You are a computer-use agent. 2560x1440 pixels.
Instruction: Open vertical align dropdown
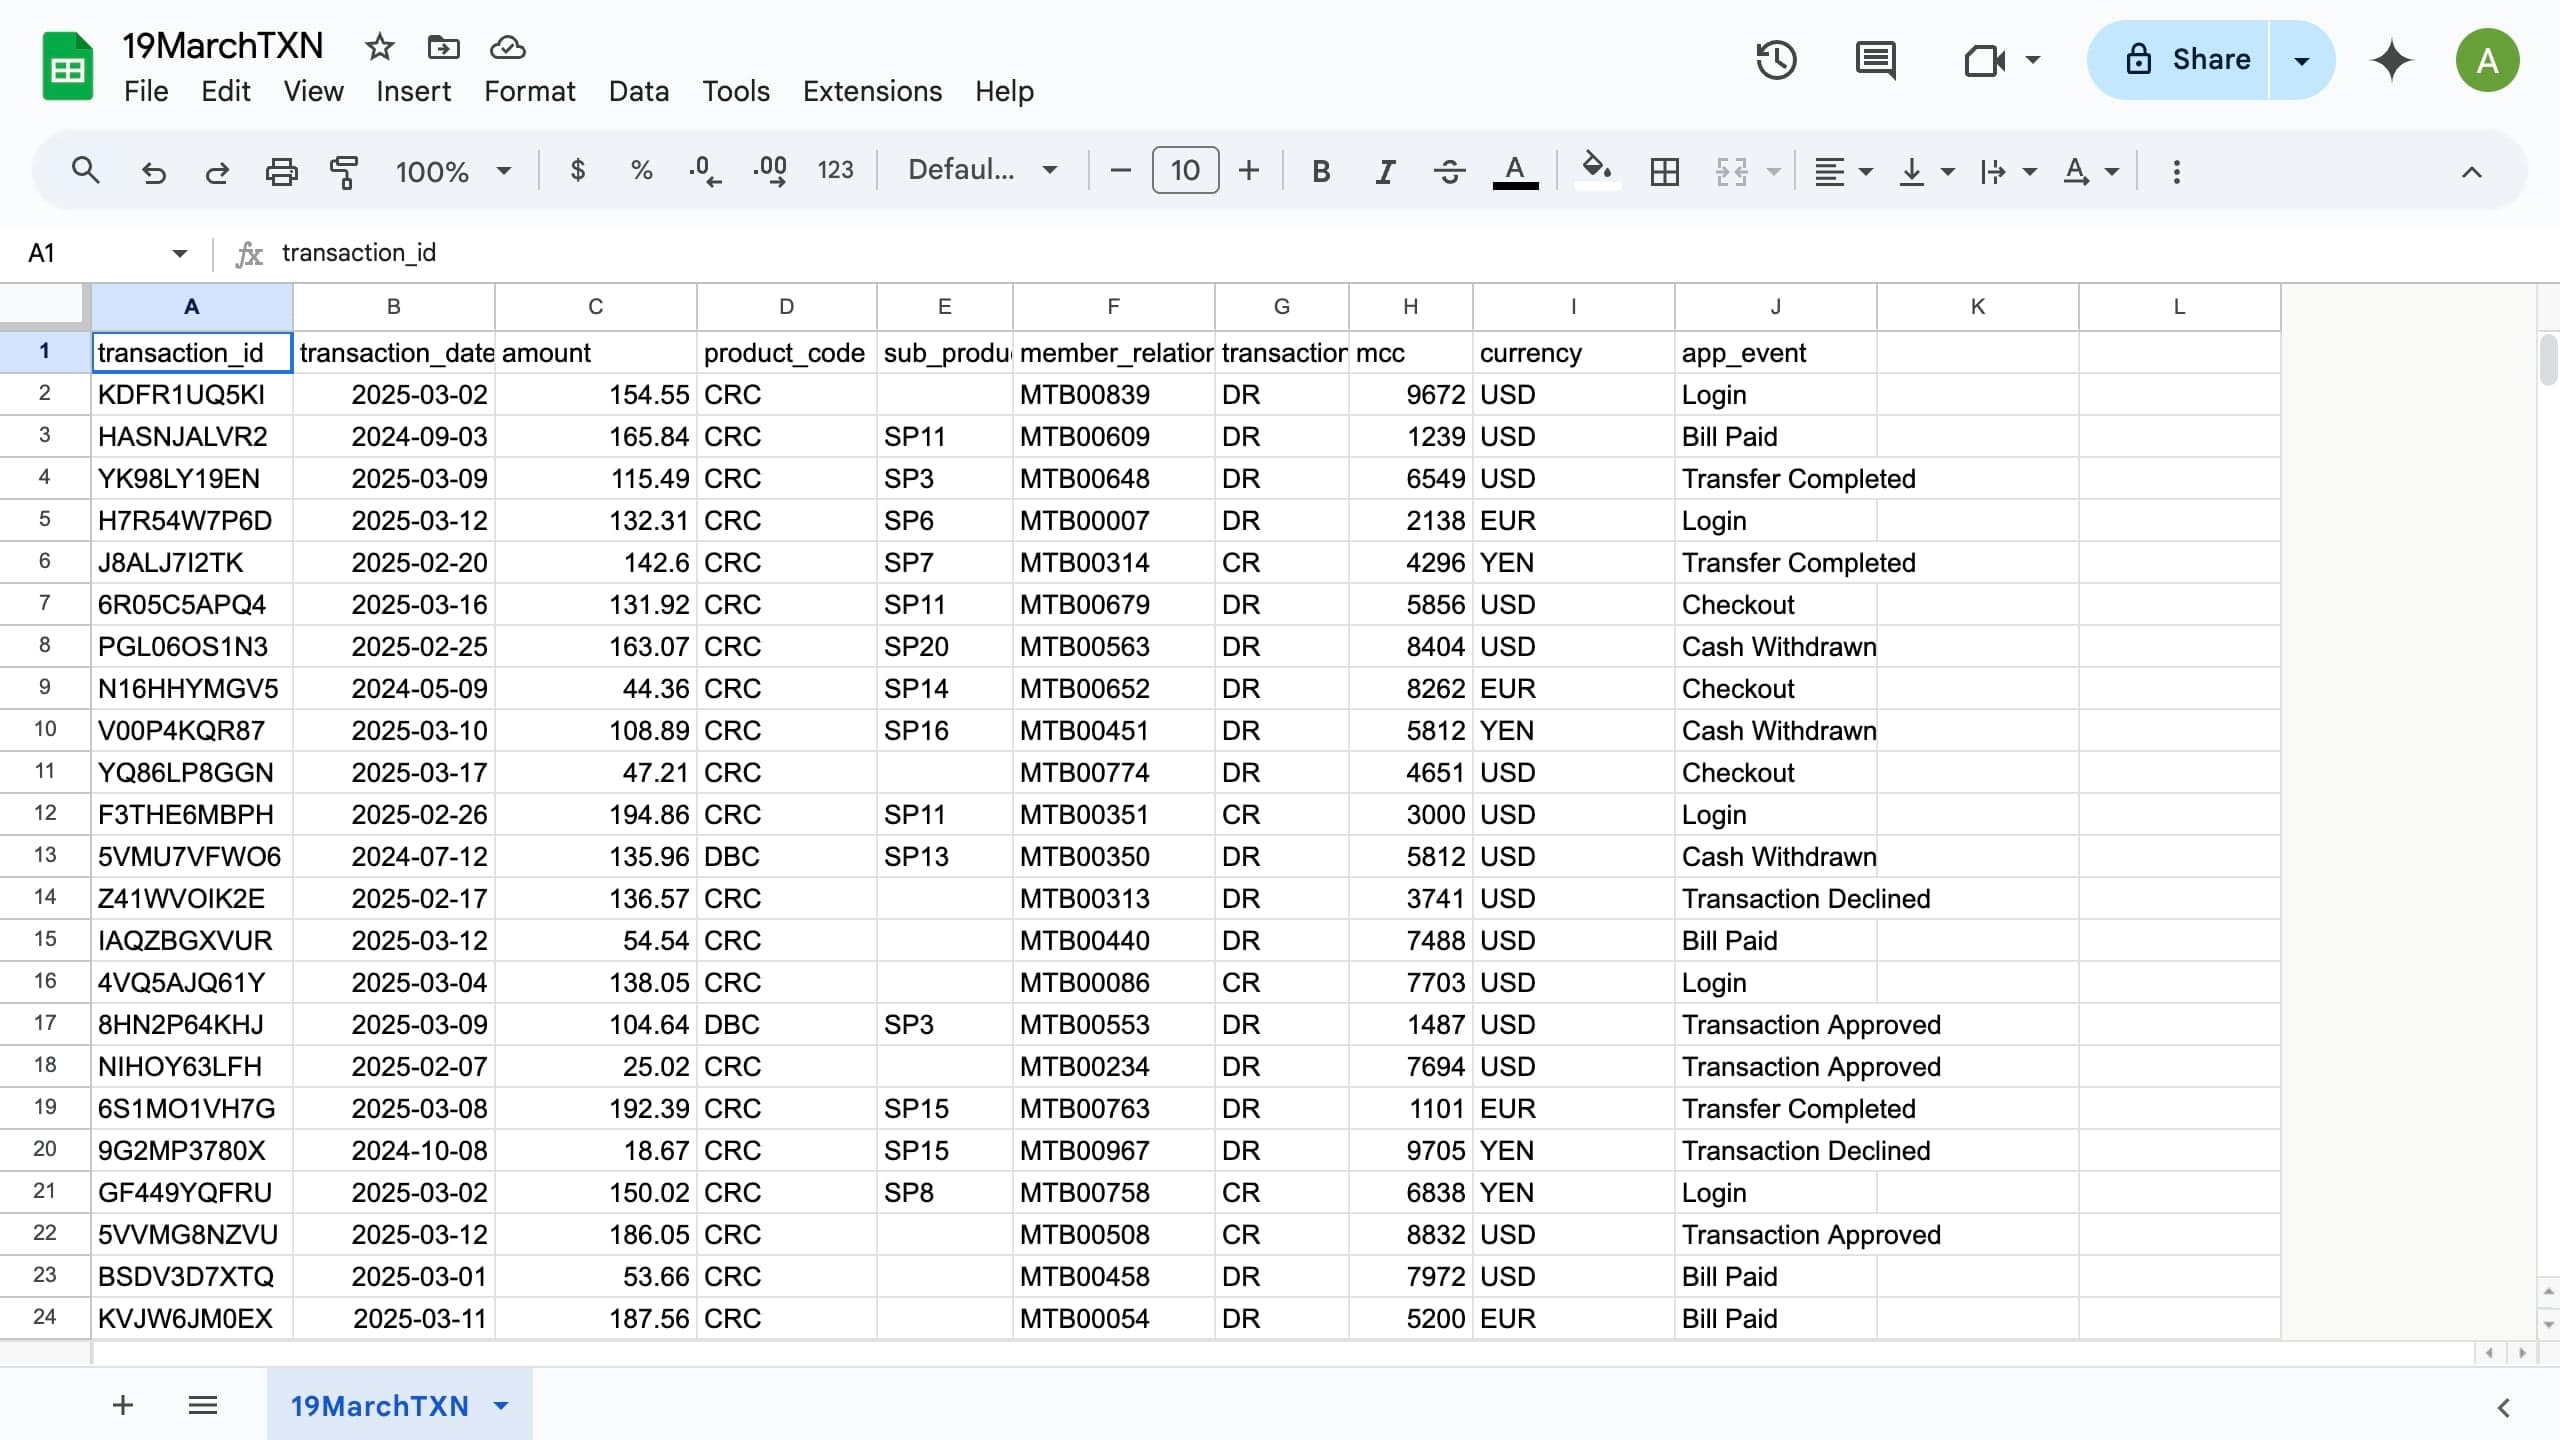click(x=1926, y=172)
